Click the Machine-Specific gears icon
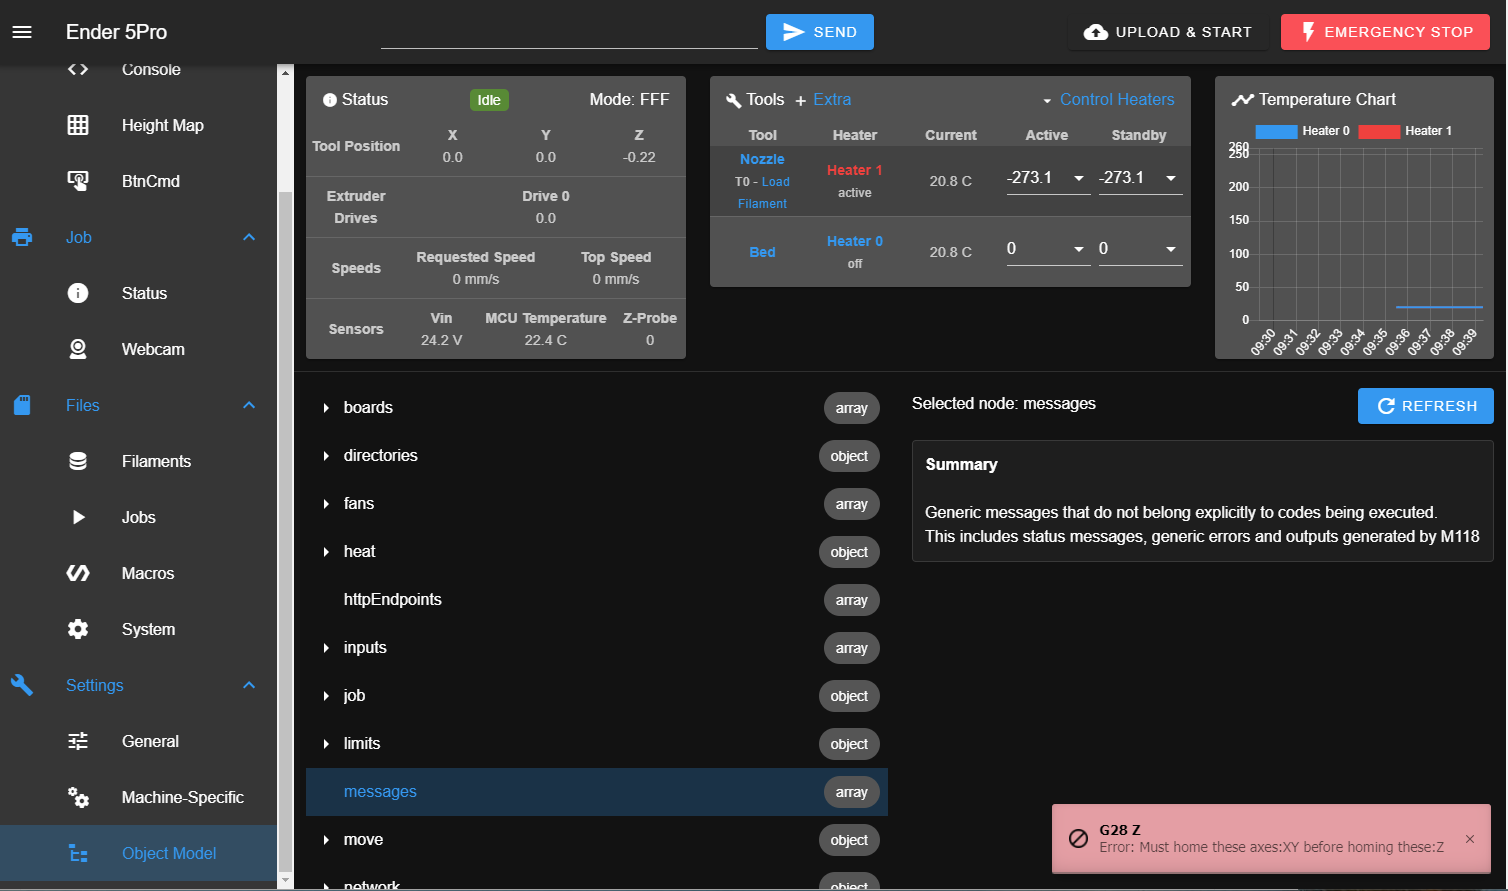Viewport: 1508px width, 891px height. point(78,797)
